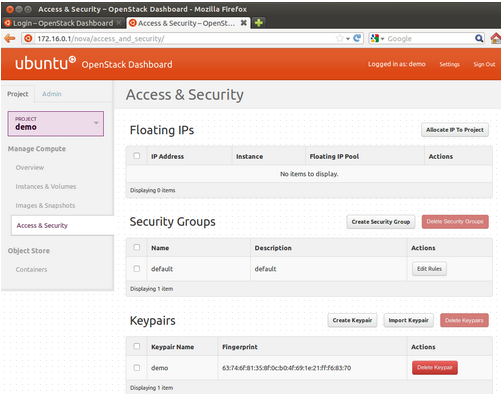Click Allocate IP To Project button
The height and width of the screenshot is (394, 501).
tap(455, 130)
